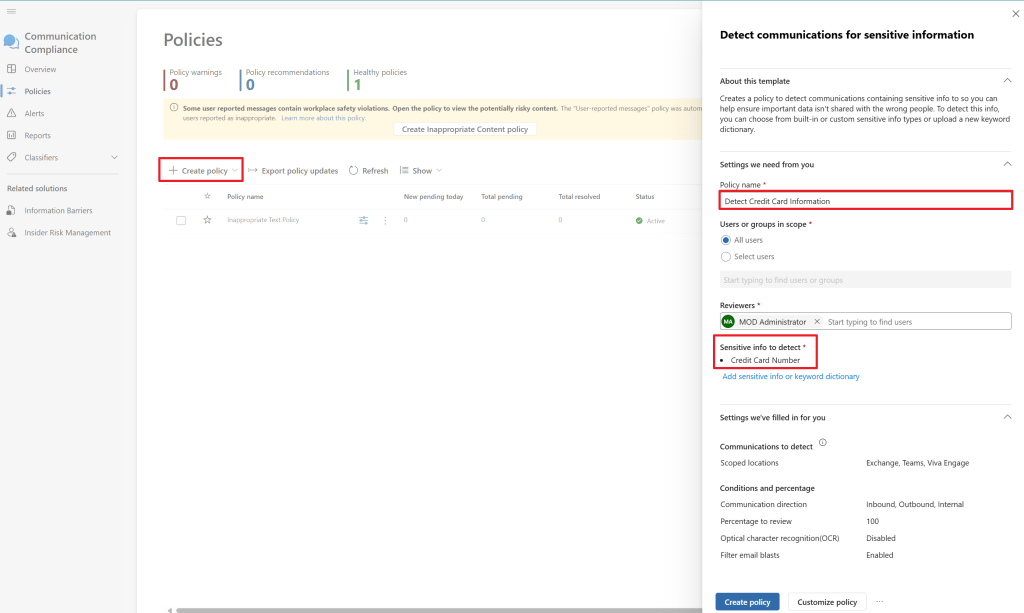Viewport: 1024px width, 613px height.
Task: Remove MOD Administrator from Reviewers
Action: tap(817, 322)
